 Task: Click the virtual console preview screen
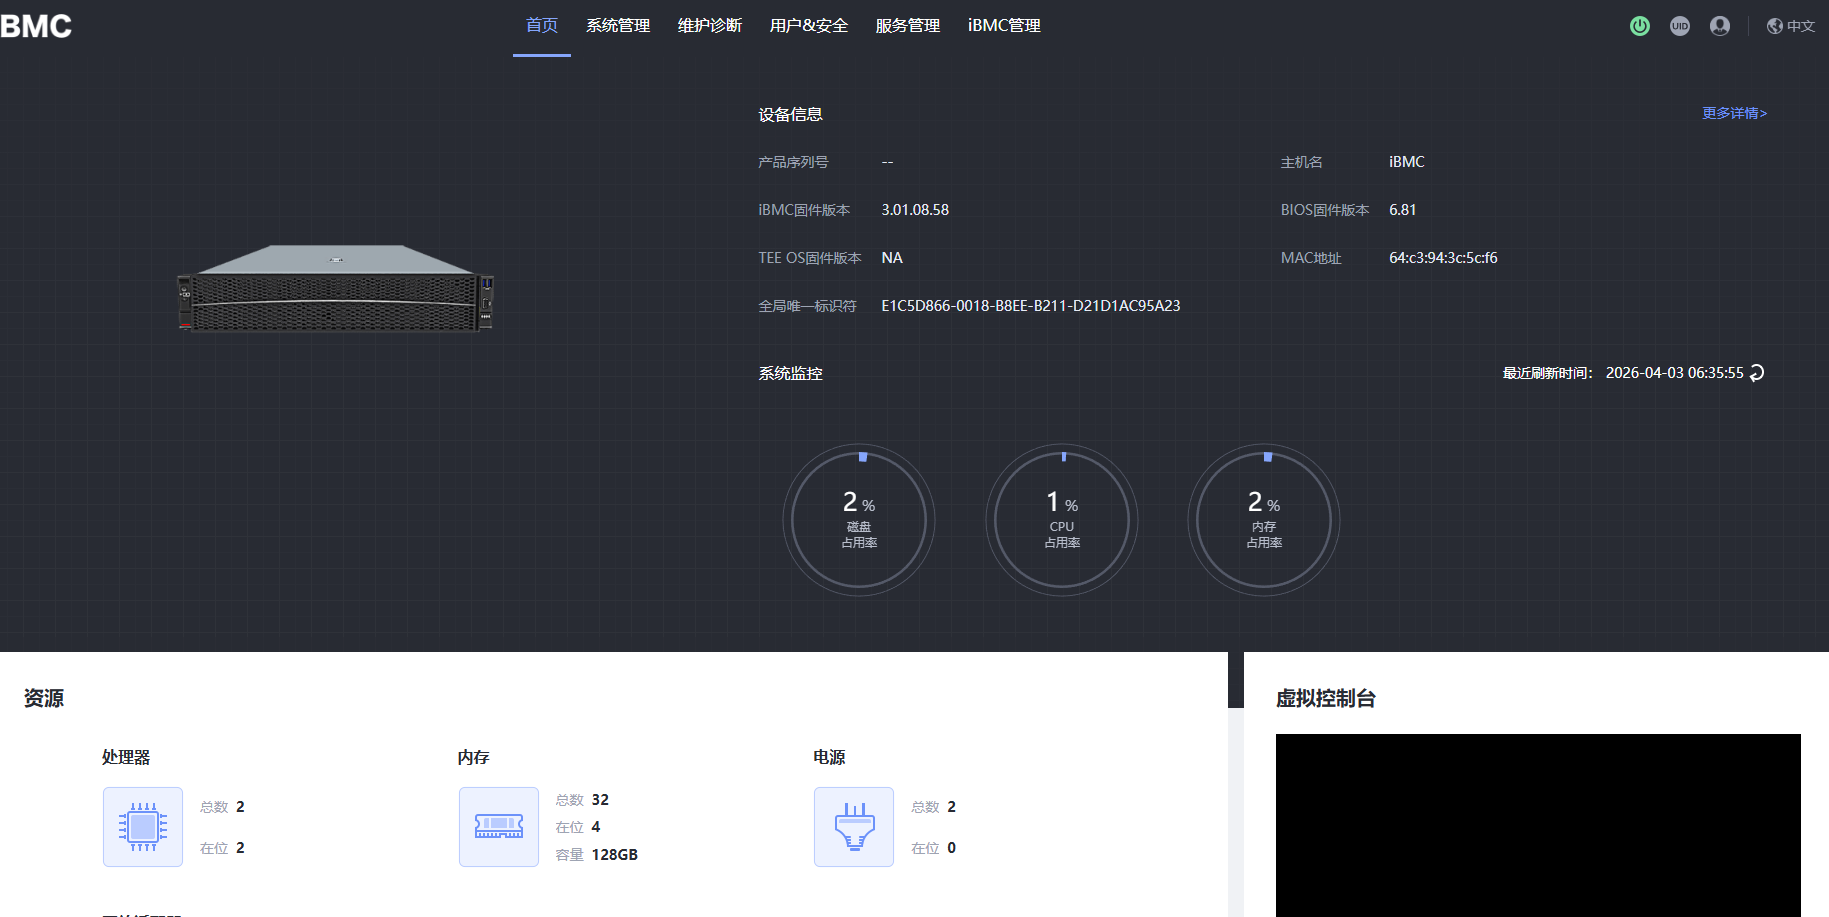click(x=1538, y=825)
